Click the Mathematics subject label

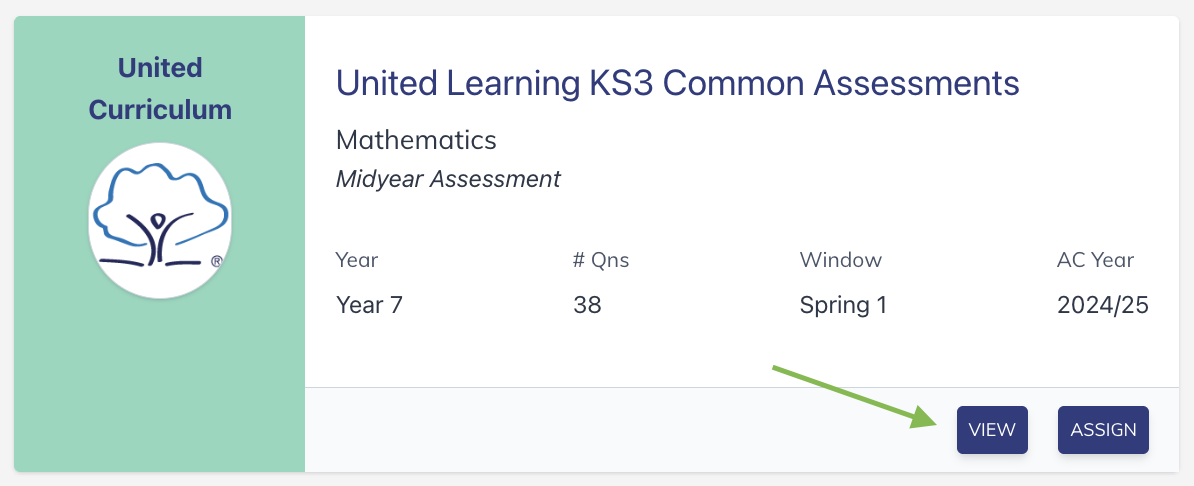point(416,139)
